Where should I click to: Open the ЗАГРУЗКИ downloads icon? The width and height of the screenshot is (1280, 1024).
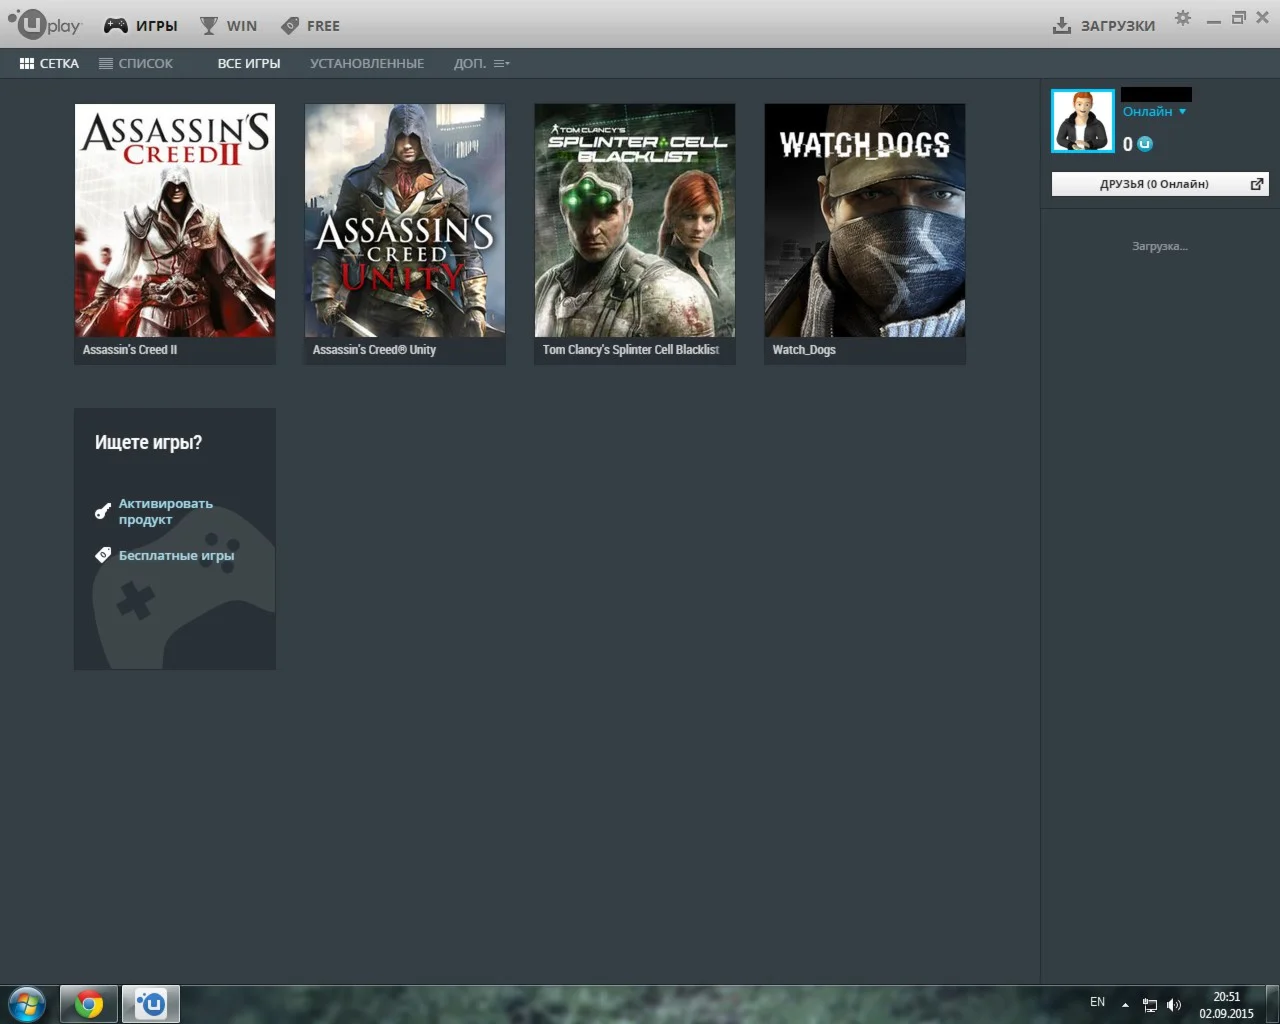point(1060,25)
